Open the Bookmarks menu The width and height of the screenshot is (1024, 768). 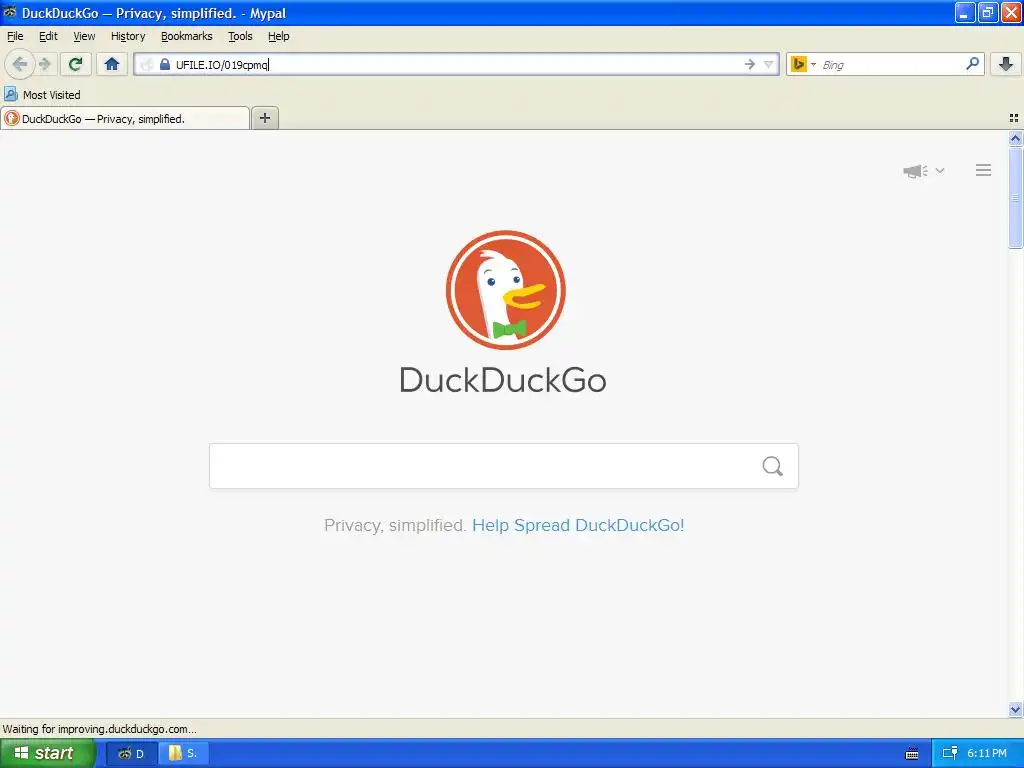point(187,36)
